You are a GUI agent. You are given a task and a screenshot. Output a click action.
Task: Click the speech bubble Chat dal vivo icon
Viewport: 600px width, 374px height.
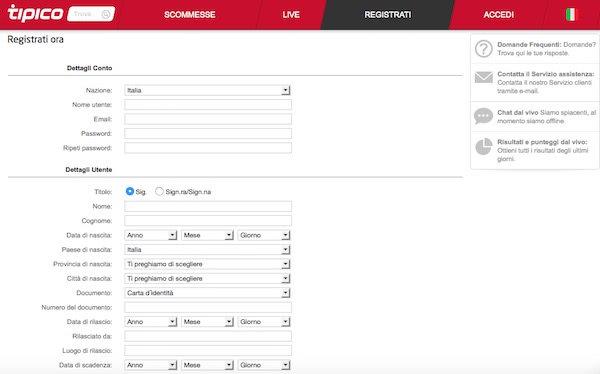(483, 116)
